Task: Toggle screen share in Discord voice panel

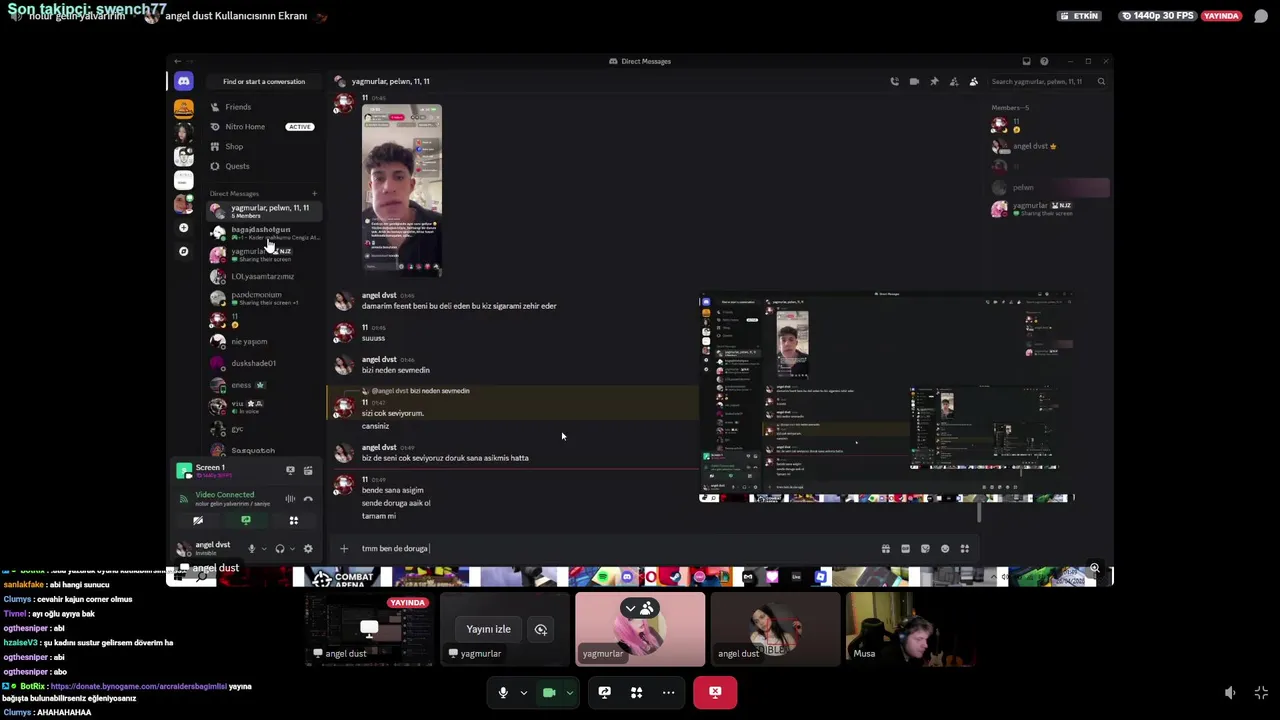Action: point(246,520)
